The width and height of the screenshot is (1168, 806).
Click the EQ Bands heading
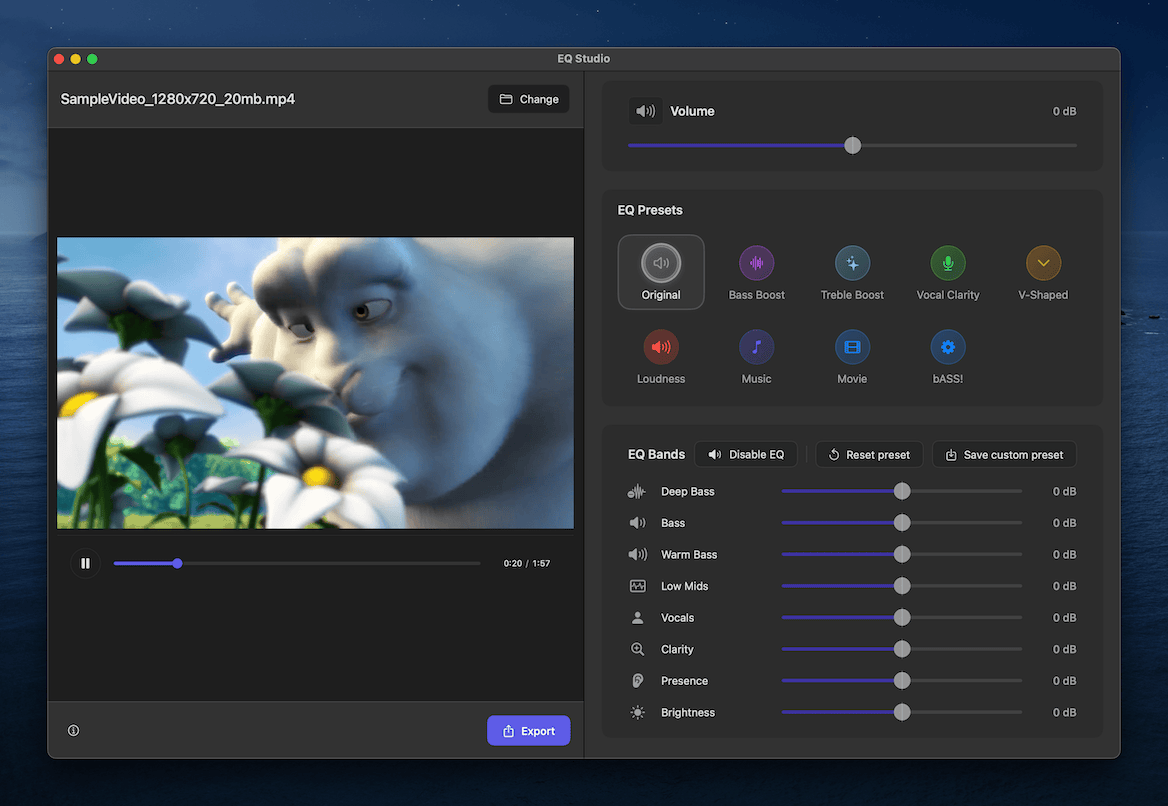[656, 454]
